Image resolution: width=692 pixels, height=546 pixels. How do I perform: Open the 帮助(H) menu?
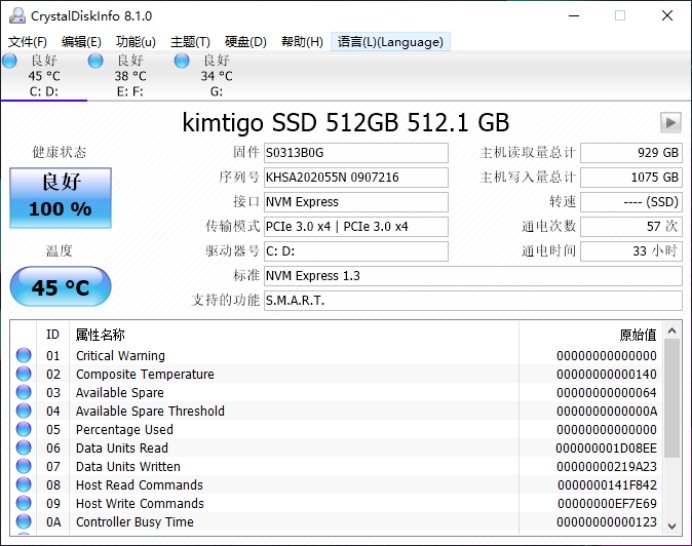pyautogui.click(x=302, y=42)
